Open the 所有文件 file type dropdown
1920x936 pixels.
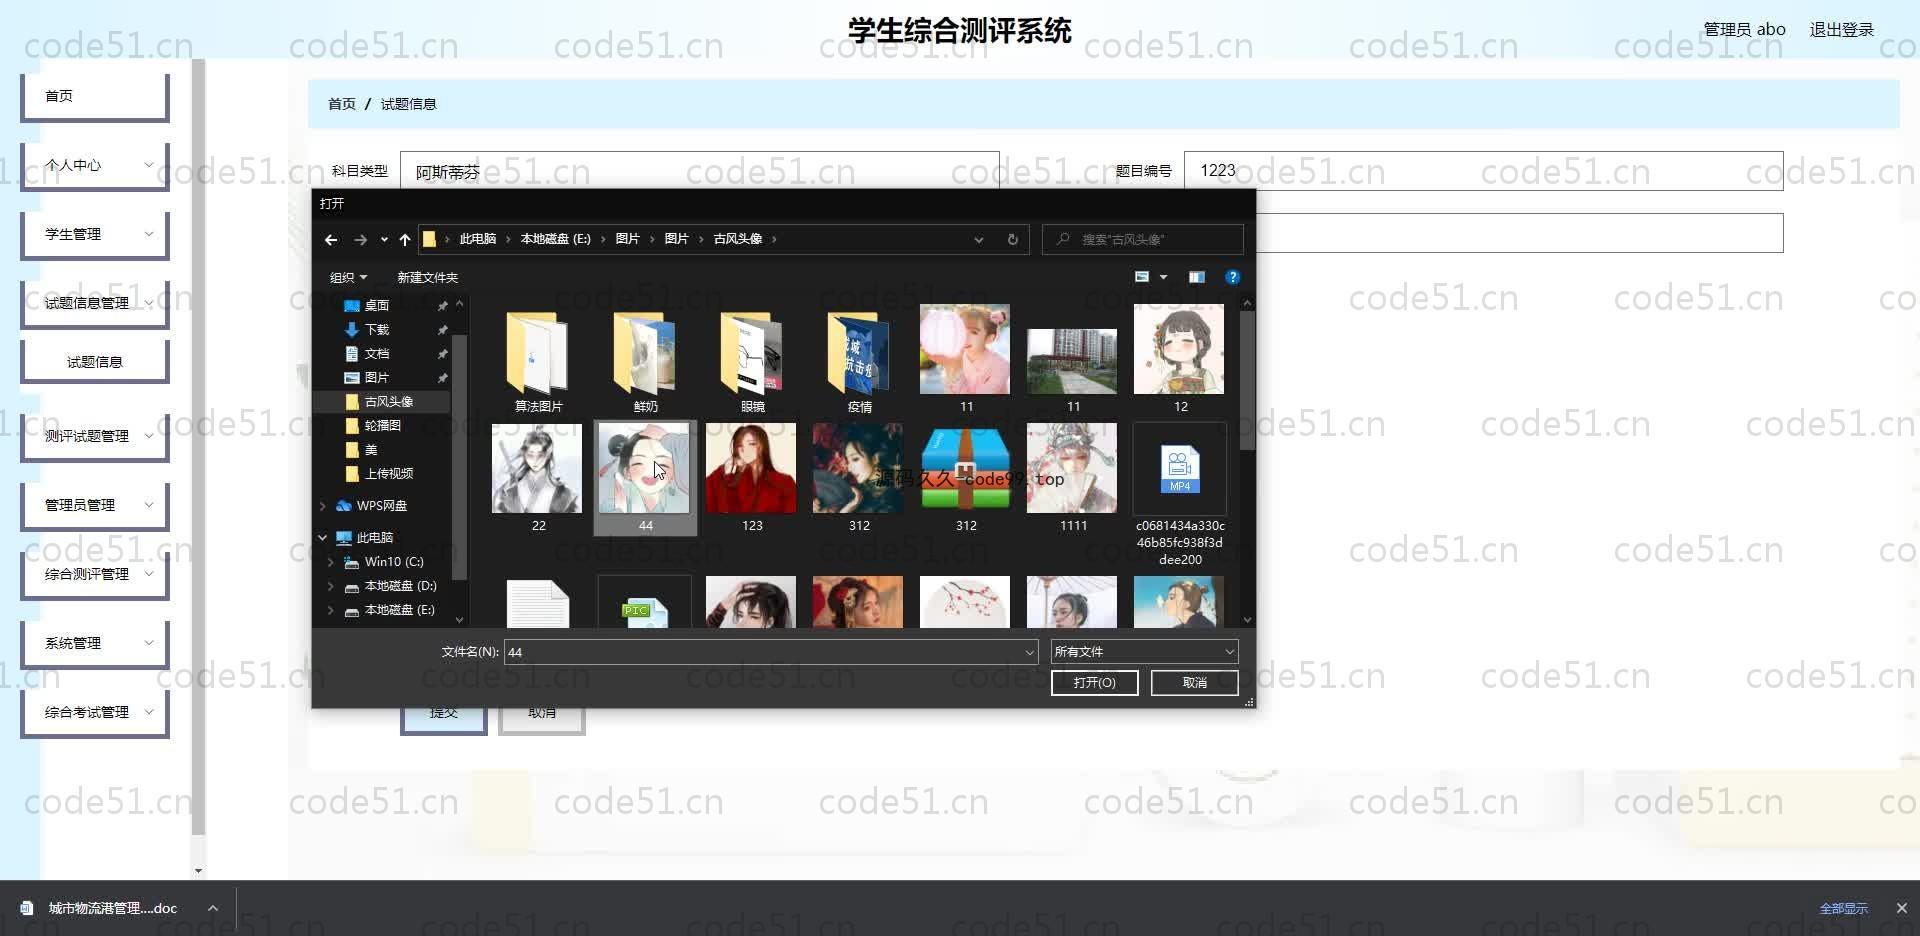(1144, 652)
